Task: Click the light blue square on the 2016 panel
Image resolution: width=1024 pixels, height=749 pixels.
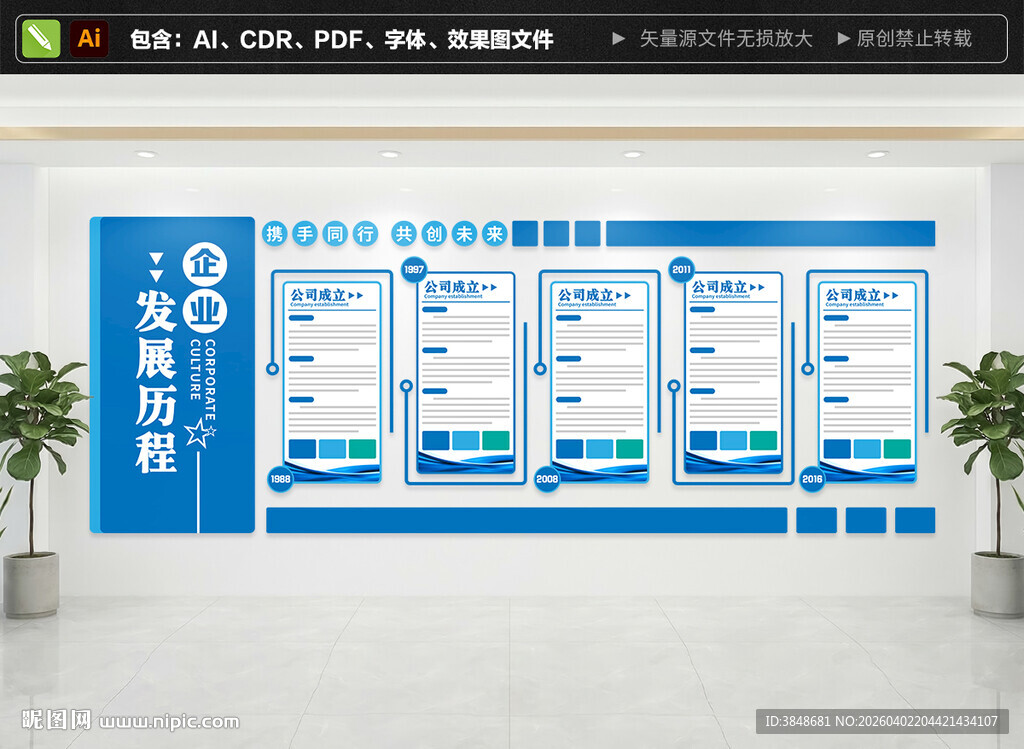Action: coord(867,449)
